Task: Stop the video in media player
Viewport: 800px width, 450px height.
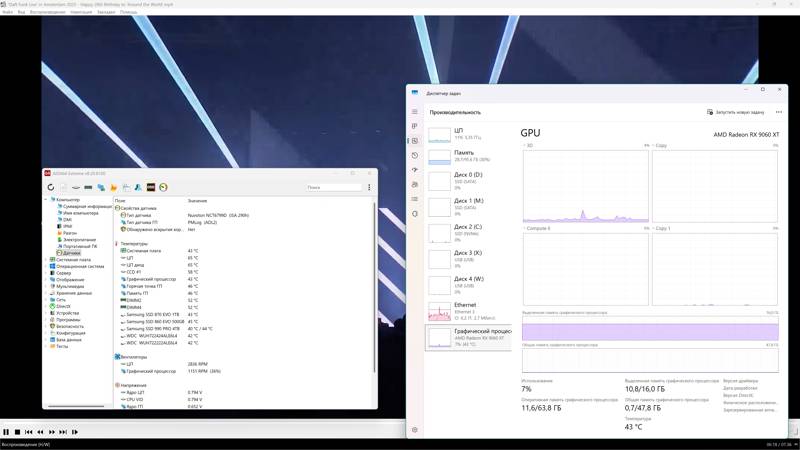Action: tap(17, 432)
